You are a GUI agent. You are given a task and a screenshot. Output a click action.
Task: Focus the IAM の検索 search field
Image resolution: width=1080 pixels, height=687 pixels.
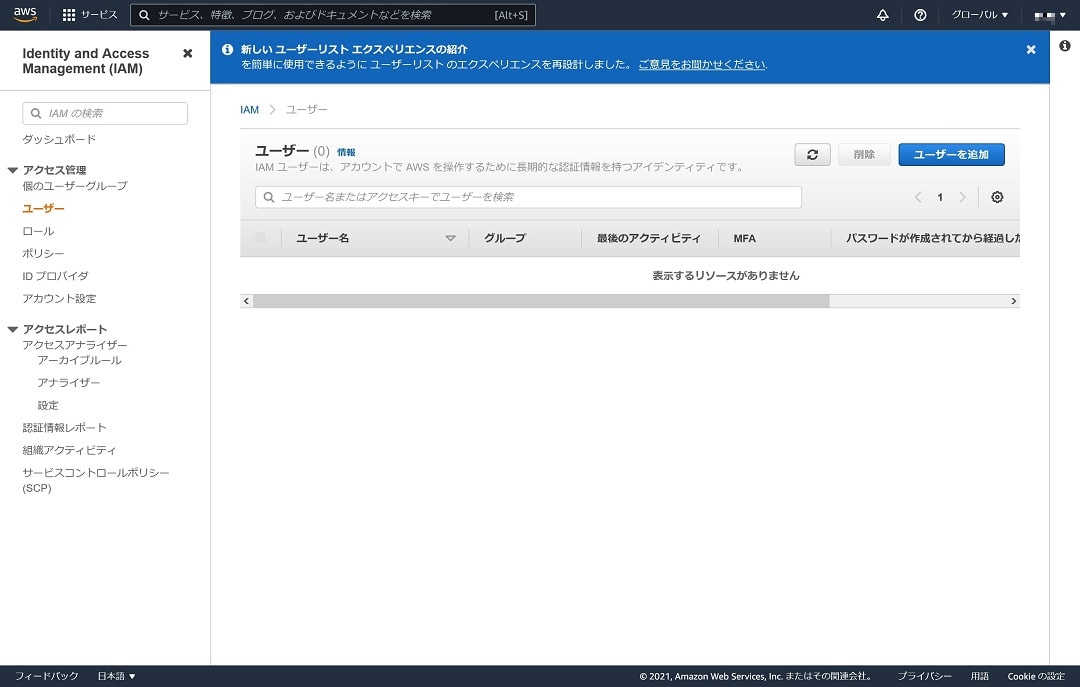click(x=105, y=113)
